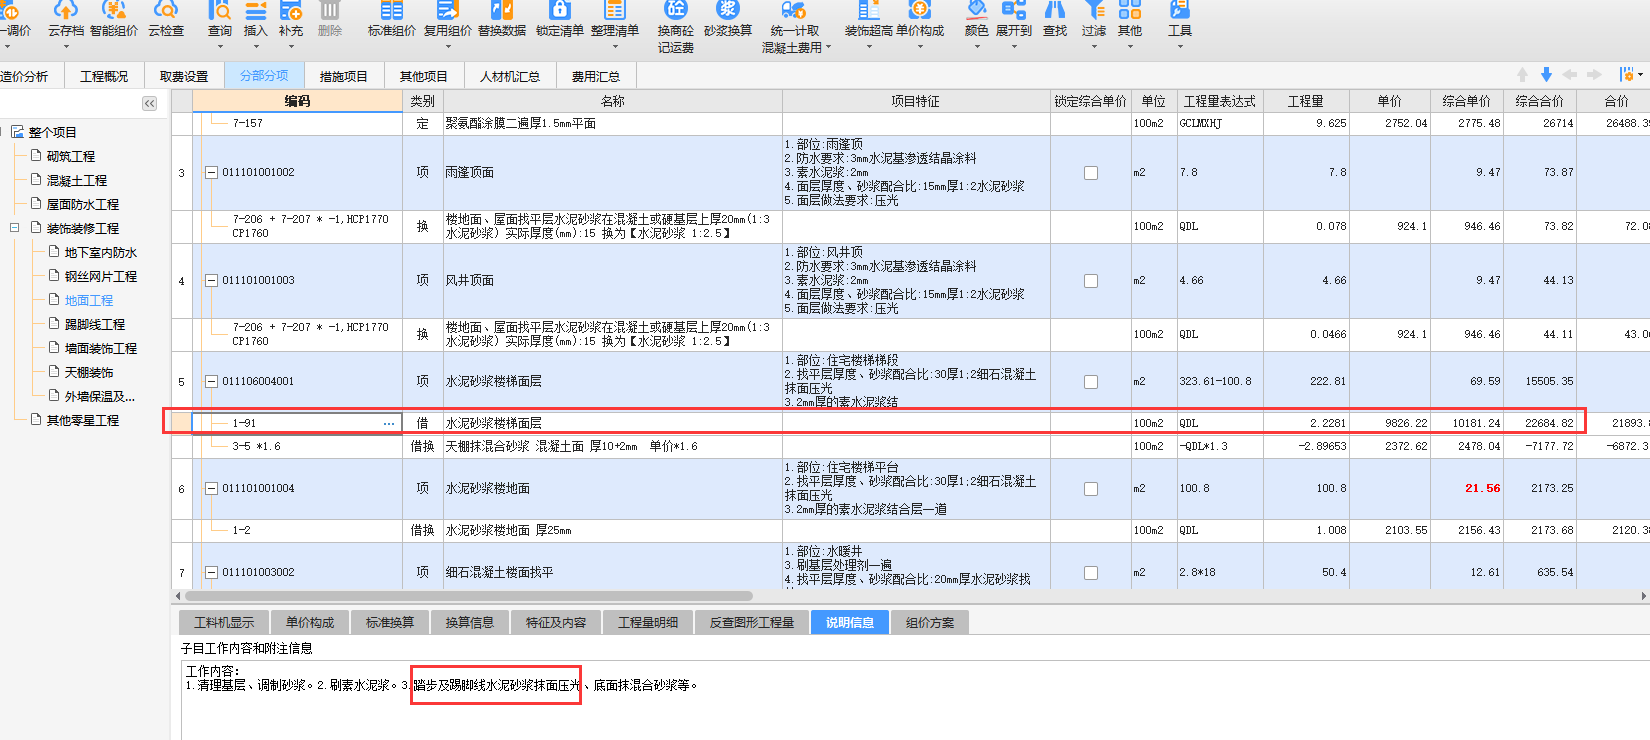Switch to the 工程概况 tab
The image size is (1650, 740).
point(104,76)
